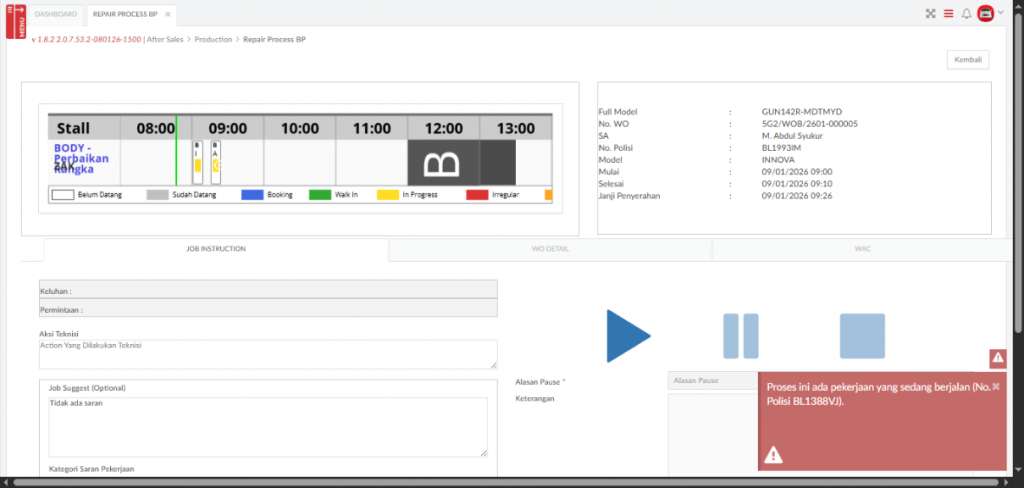Click the Production breadcrumb link
Image resolution: width=1024 pixels, height=488 pixels.
click(213, 38)
